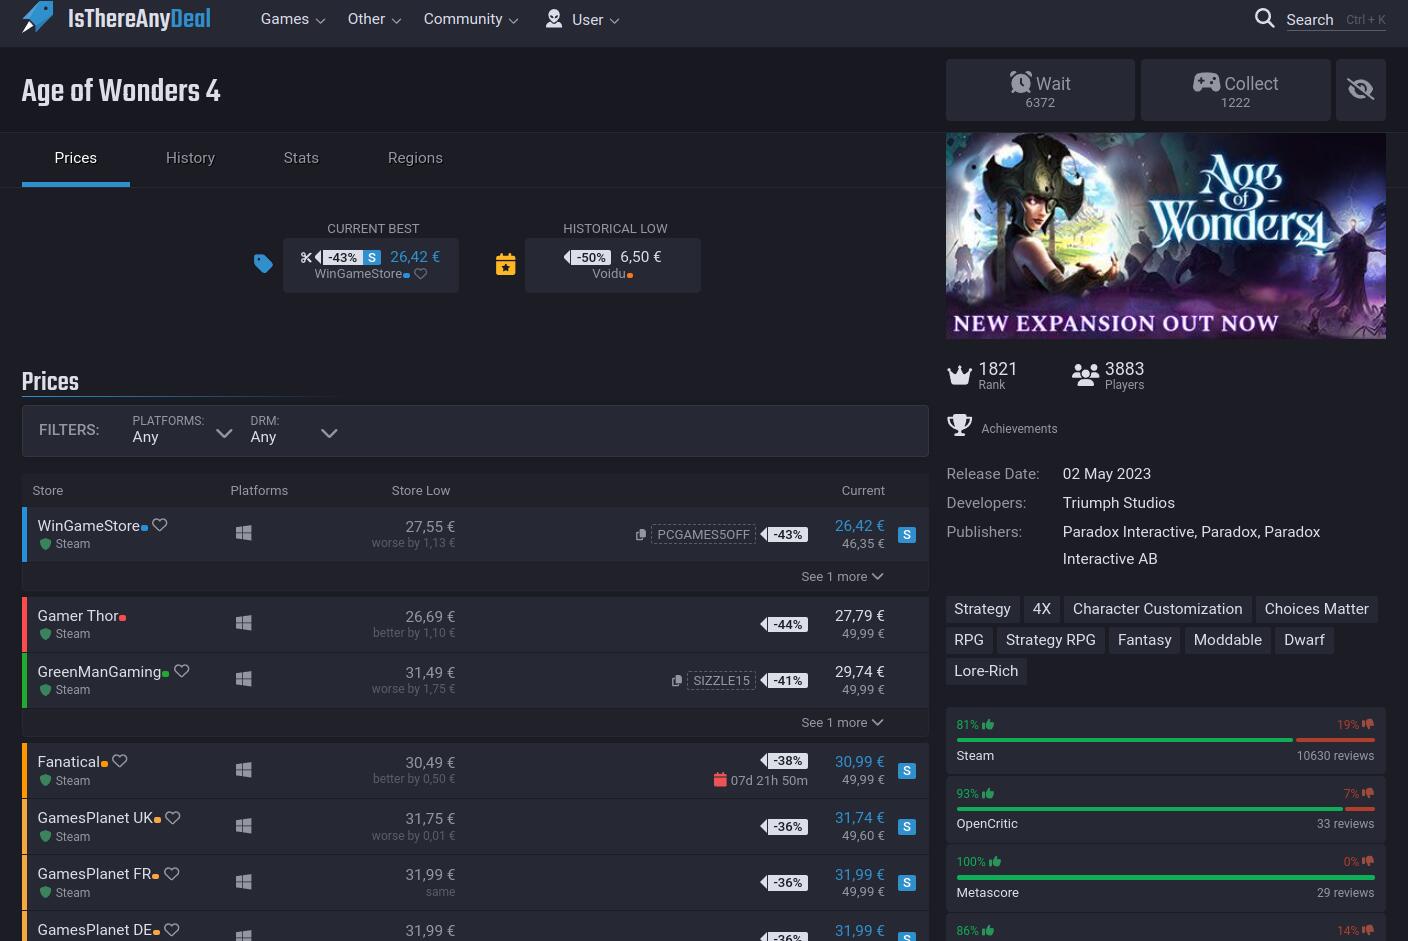
Task: Click the Players group icon
Action: (1085, 375)
